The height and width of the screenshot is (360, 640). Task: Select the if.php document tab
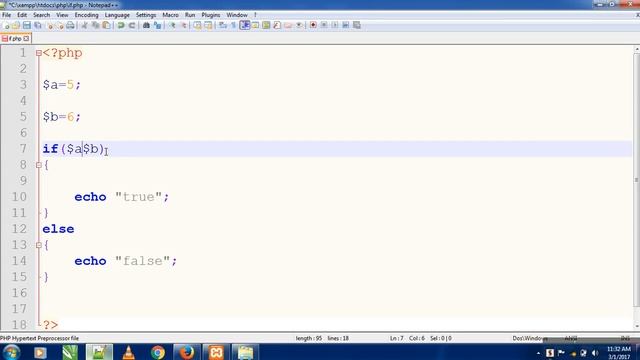pyautogui.click(x=15, y=38)
